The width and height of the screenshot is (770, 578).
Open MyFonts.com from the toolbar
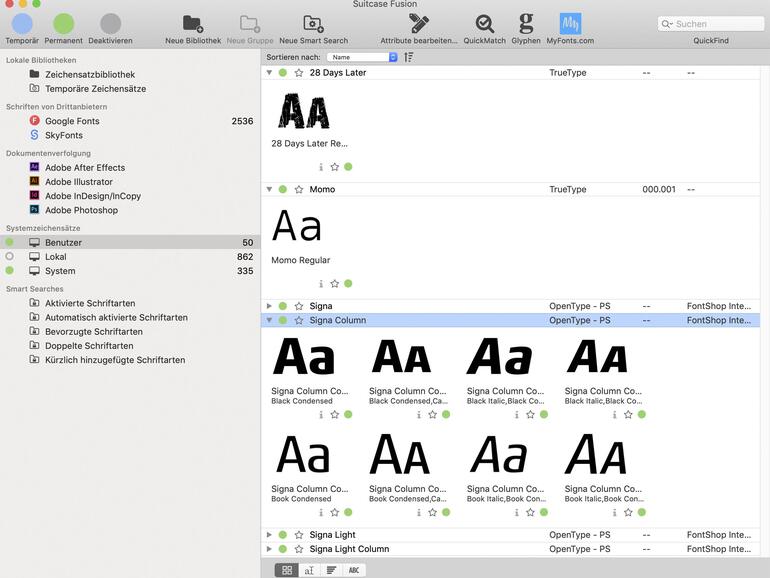570,24
